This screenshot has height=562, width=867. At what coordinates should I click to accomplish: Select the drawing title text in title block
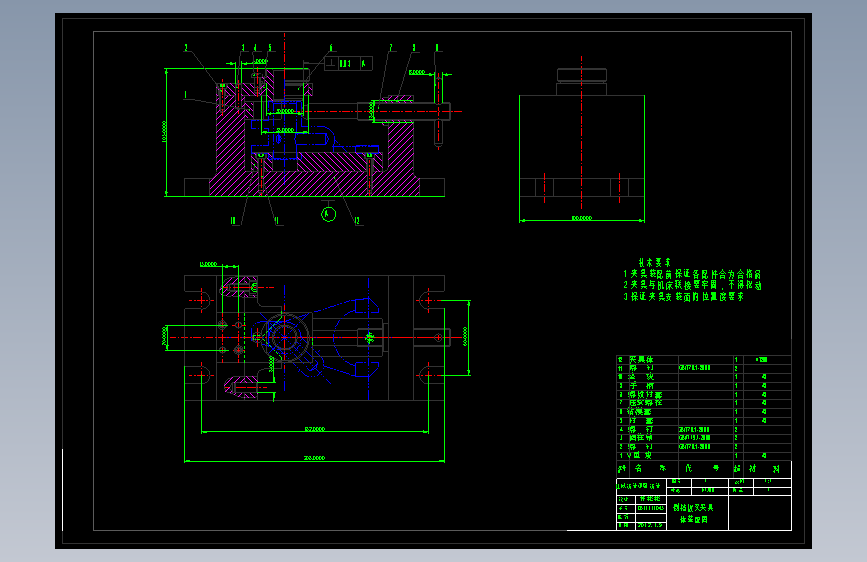(693, 513)
